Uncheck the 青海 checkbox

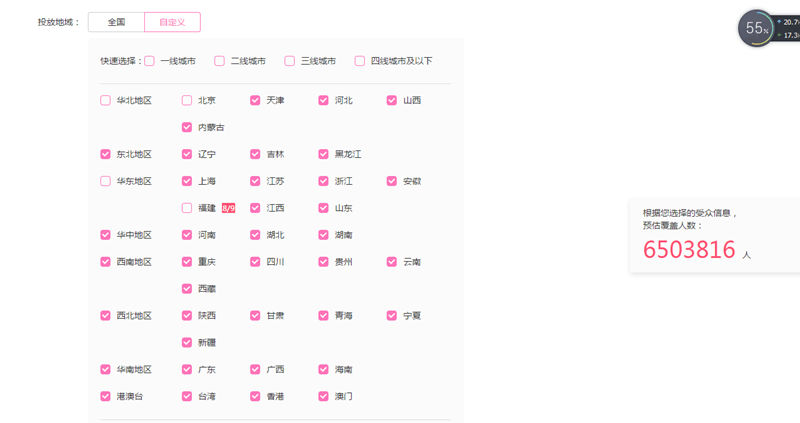click(x=323, y=316)
